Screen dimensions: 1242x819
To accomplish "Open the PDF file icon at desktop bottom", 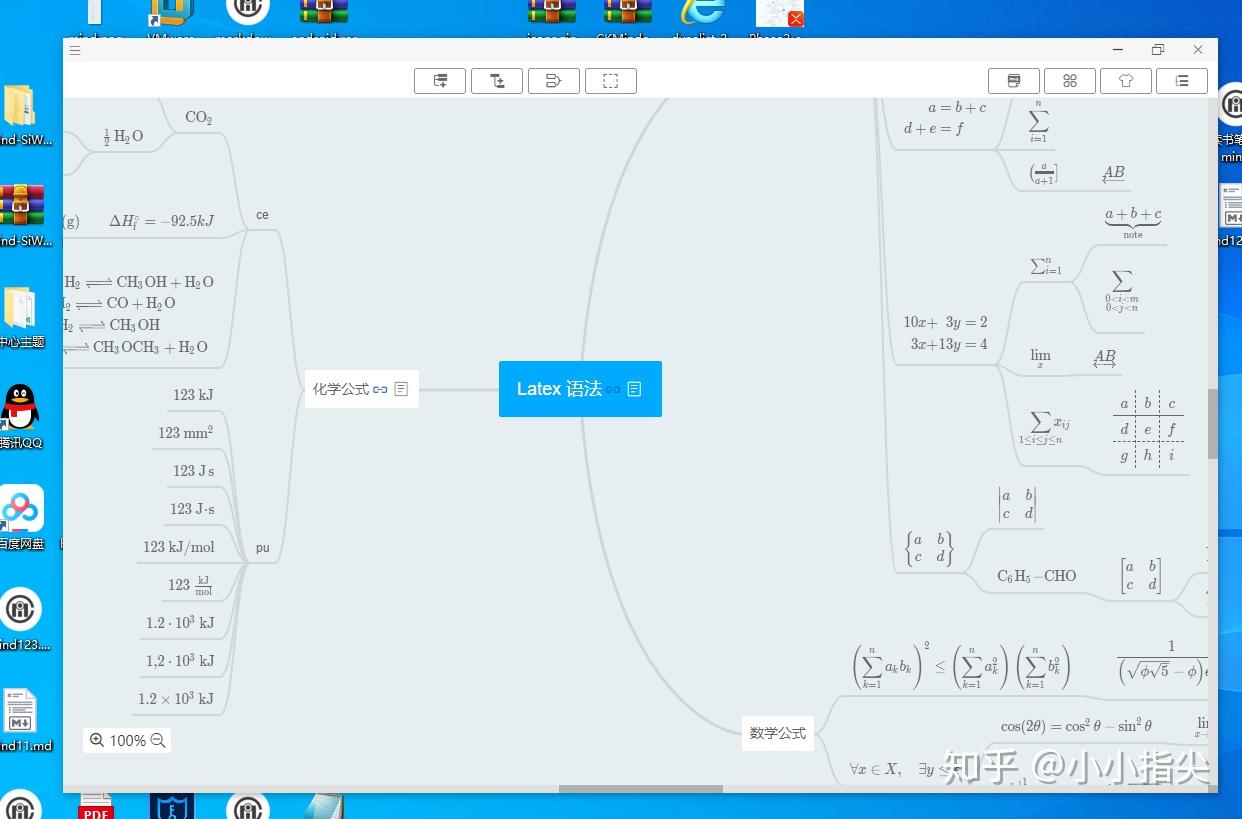I will click(x=96, y=806).
